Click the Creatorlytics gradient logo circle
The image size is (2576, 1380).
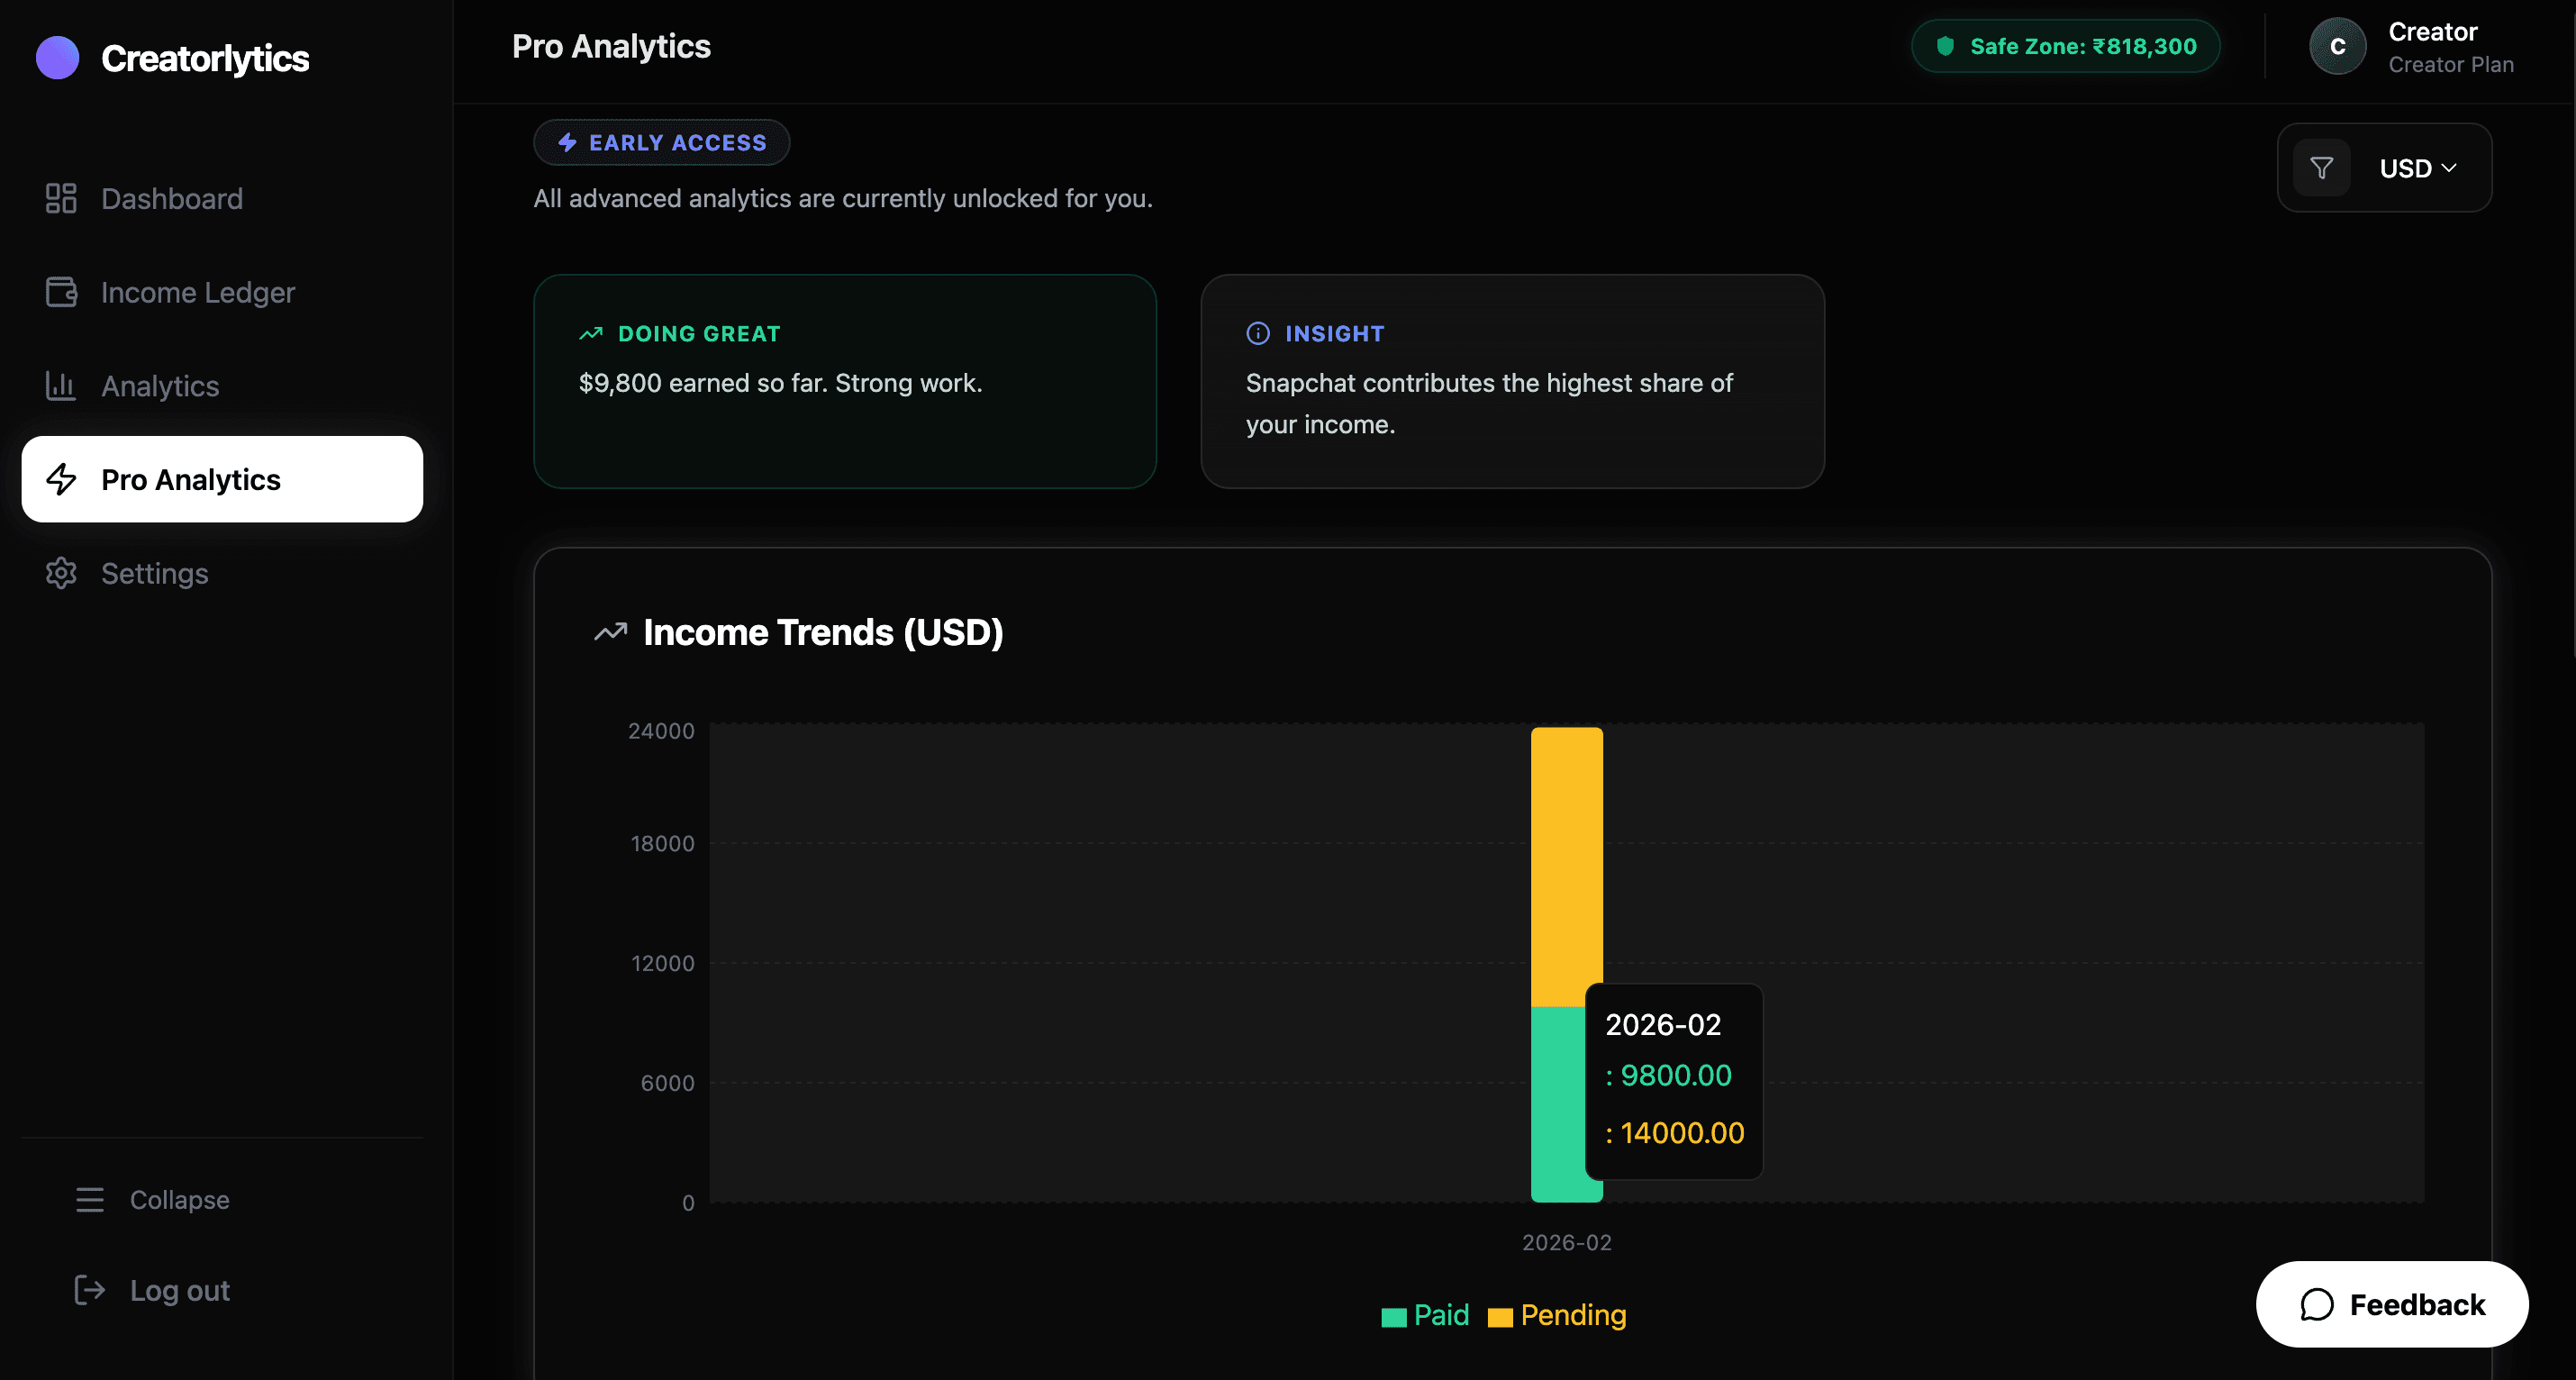(x=57, y=57)
